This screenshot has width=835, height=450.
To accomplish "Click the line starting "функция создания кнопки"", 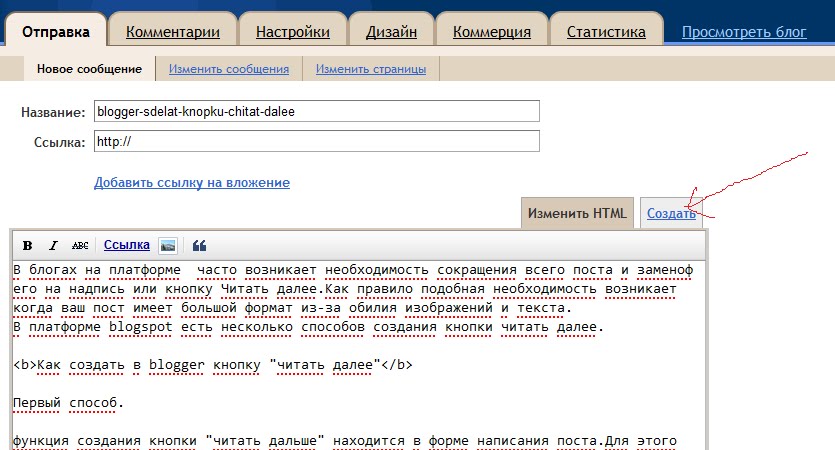I will 345,441.
